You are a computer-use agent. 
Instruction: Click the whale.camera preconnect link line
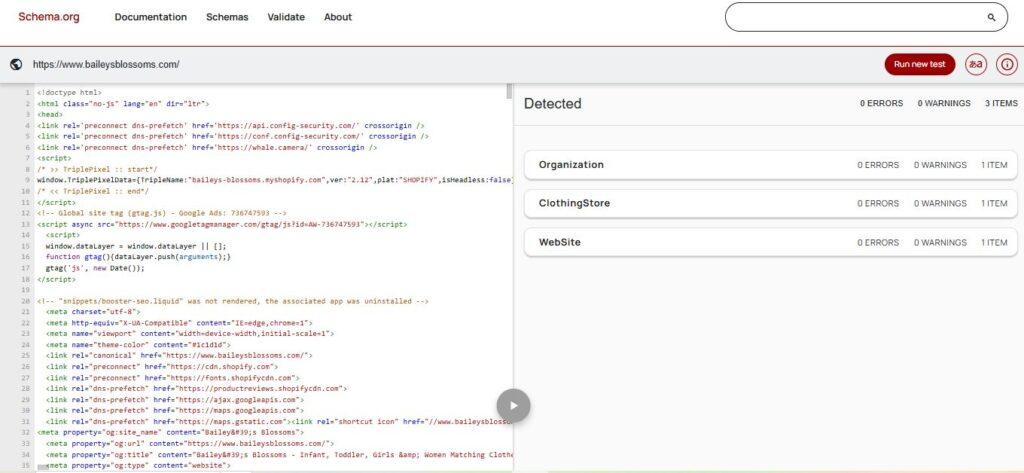[207, 148]
